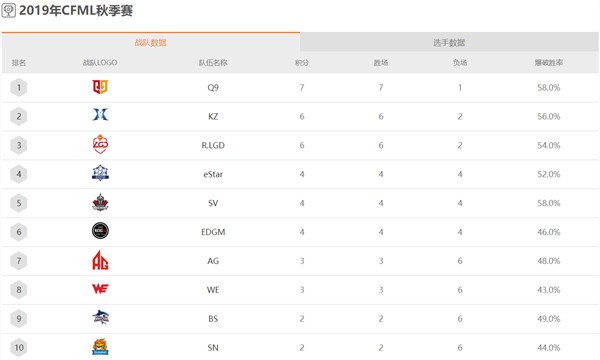Click the SV maple leaf logo
Viewport: 600px width, 360px height.
(x=100, y=202)
